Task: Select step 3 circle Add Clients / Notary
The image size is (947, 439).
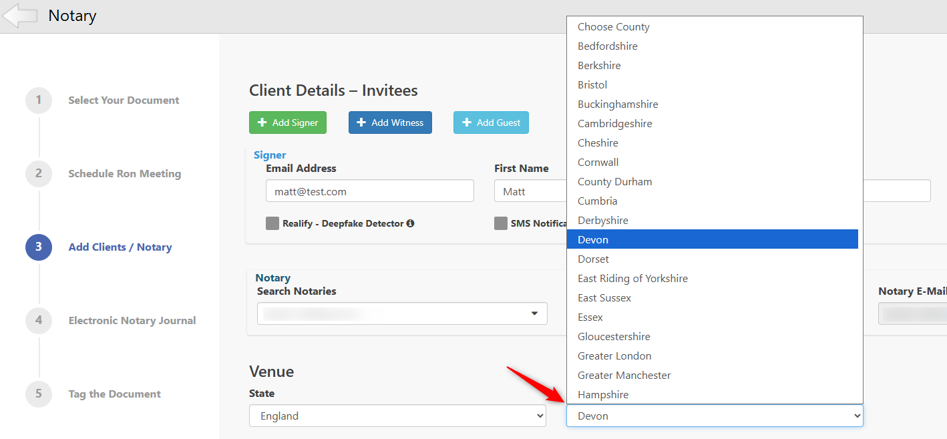Action: tap(39, 247)
